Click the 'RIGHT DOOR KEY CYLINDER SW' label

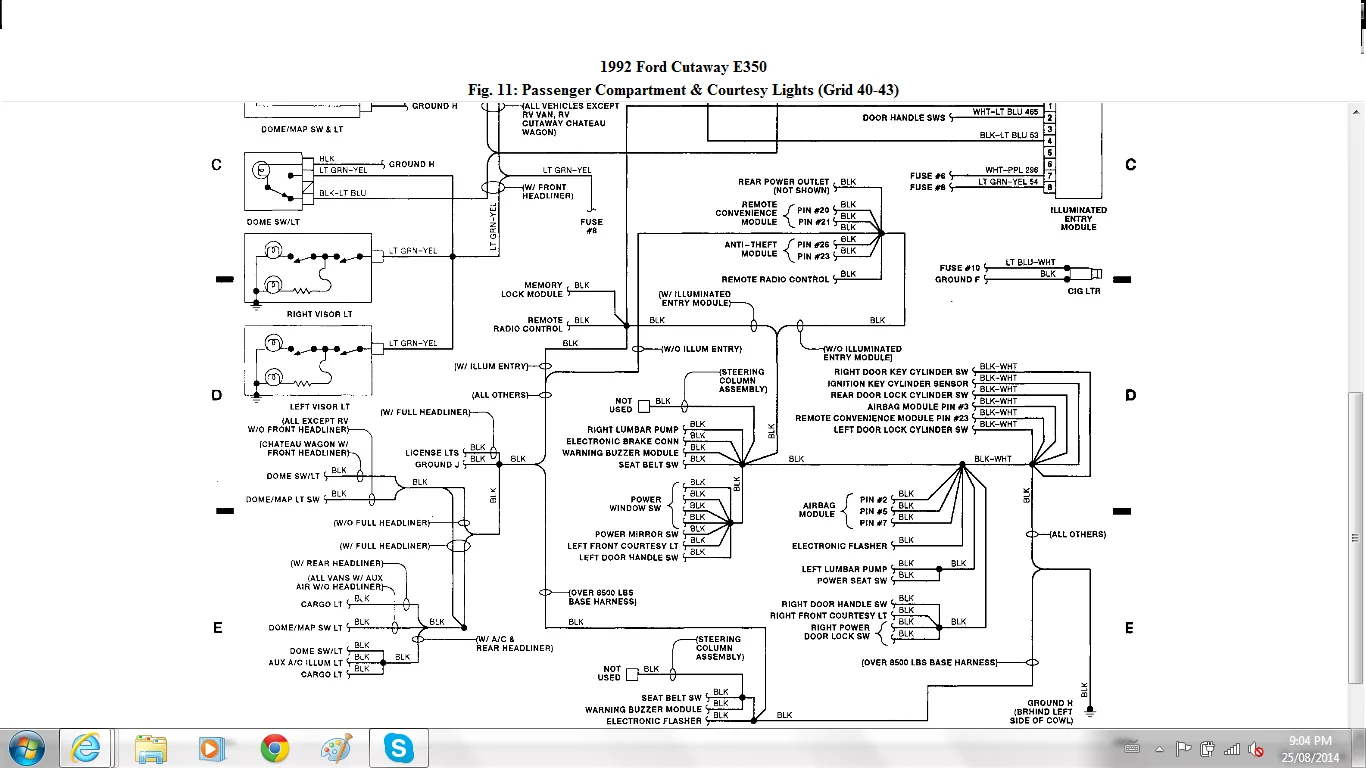[x=901, y=372]
